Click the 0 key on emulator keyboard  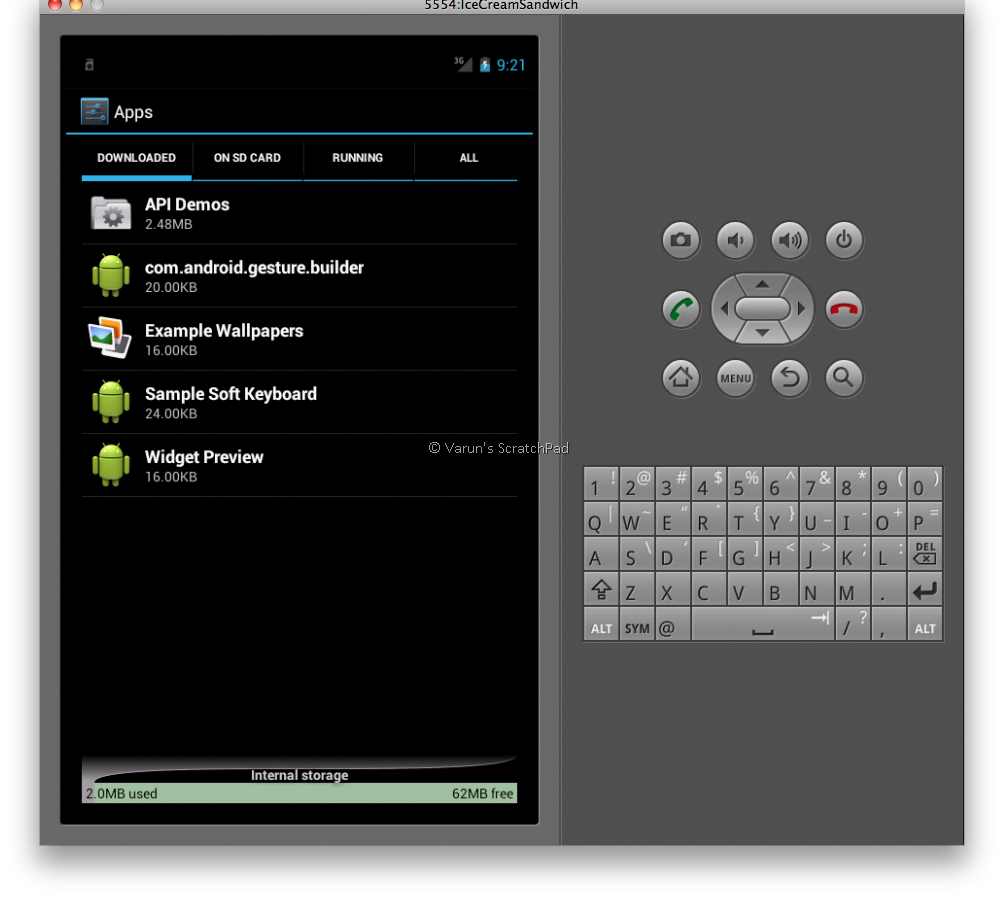tap(925, 484)
